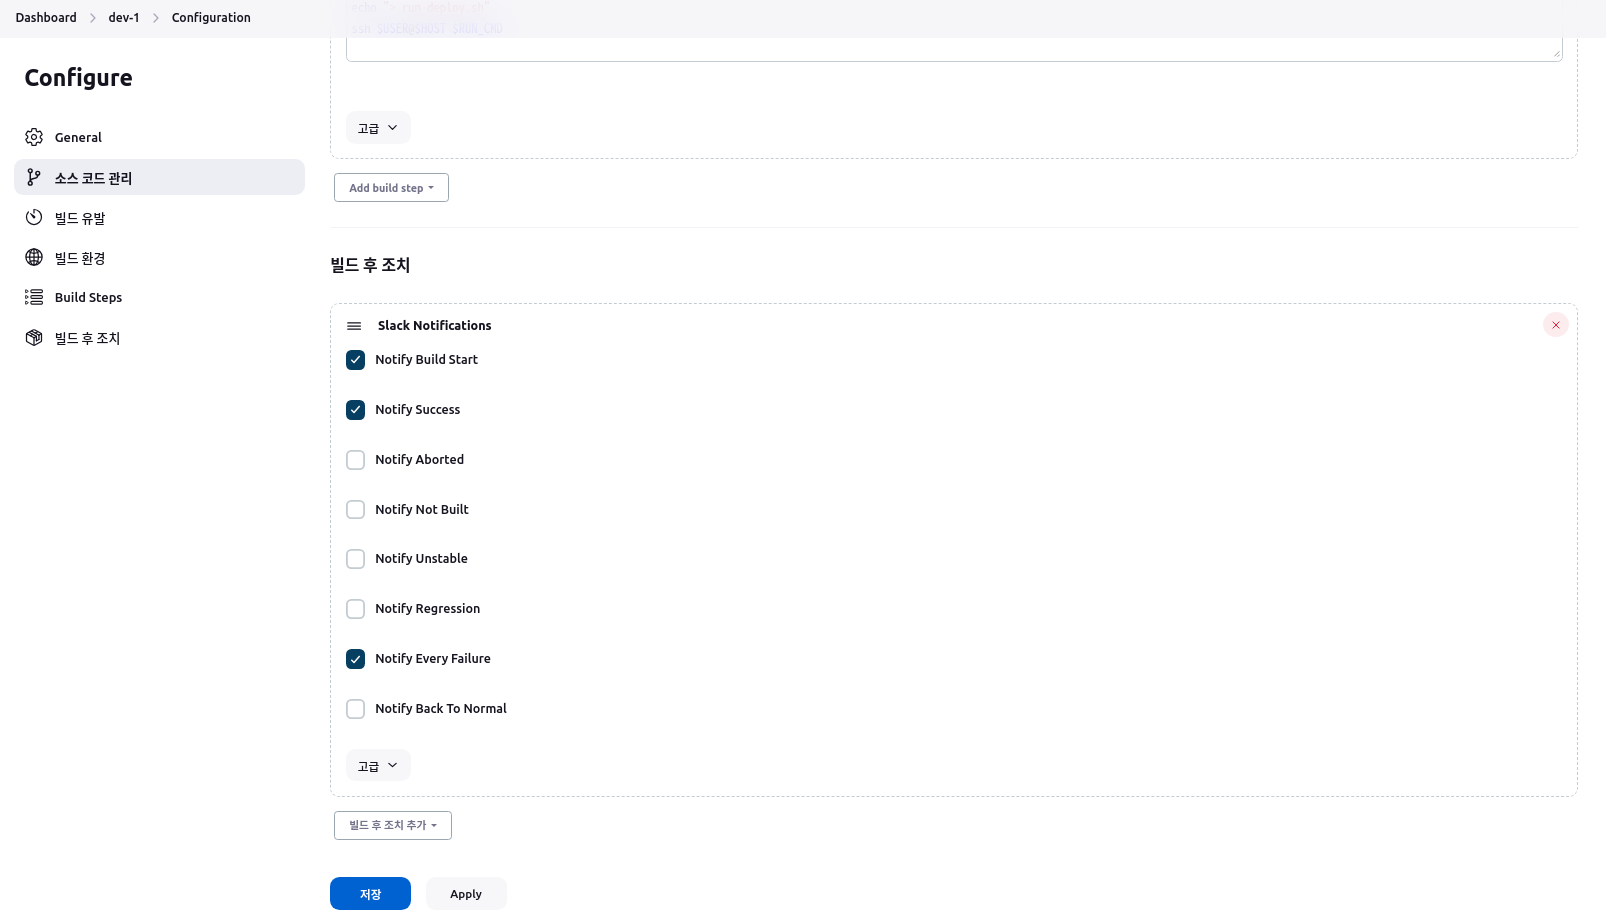Click the Slack Notifications title text
Viewport: 1606px width, 915px height.
(434, 326)
